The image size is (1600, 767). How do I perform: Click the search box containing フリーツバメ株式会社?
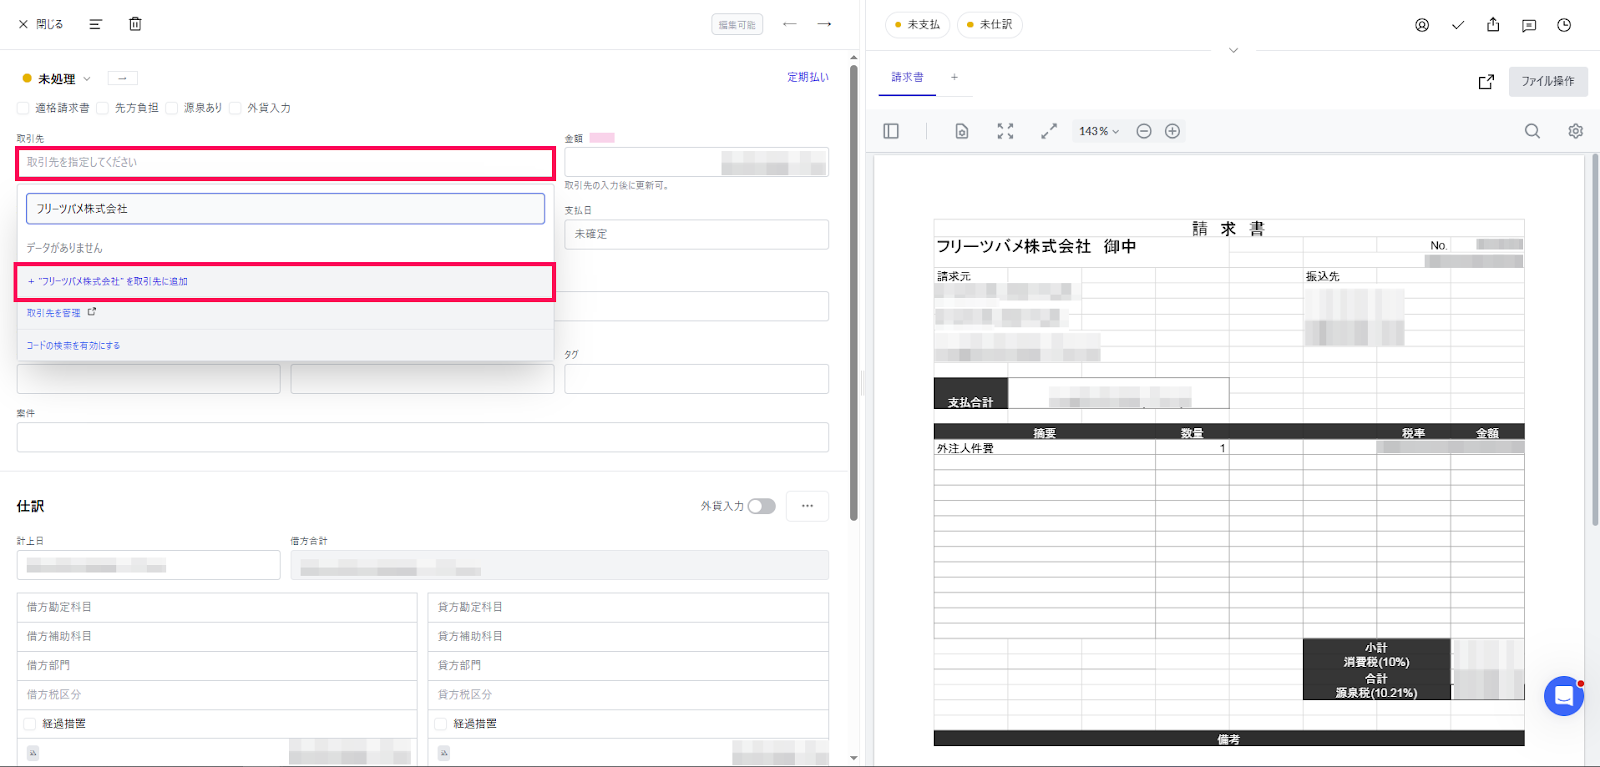click(x=285, y=209)
